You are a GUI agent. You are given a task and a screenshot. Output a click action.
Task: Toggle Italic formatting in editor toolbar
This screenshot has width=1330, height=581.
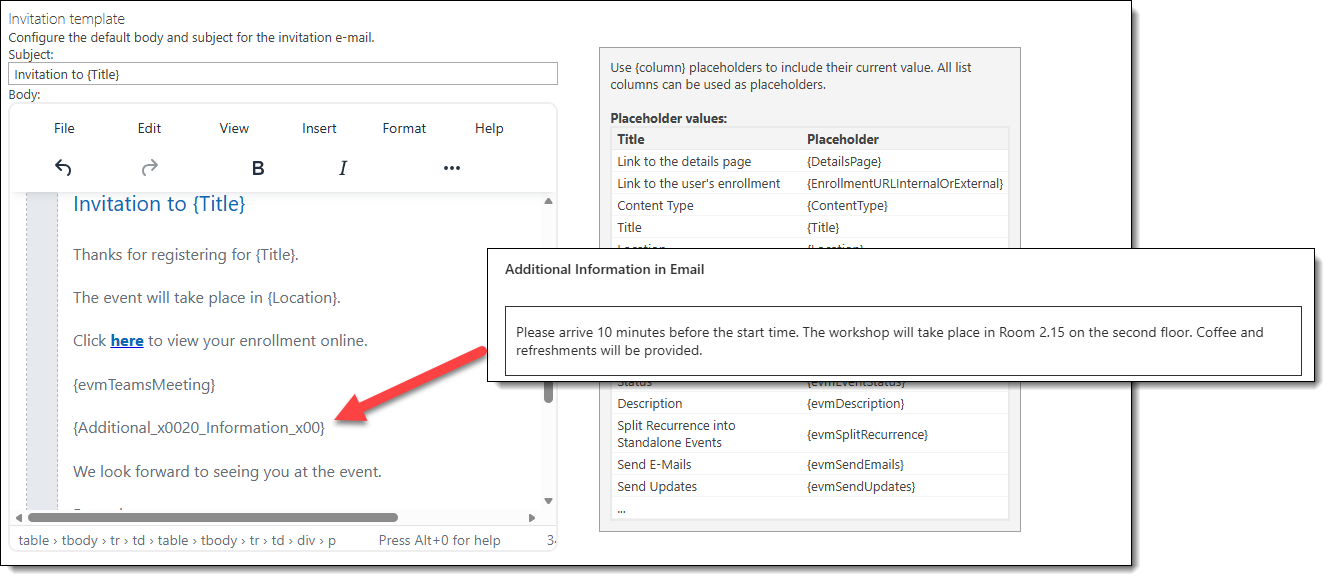pos(343,168)
